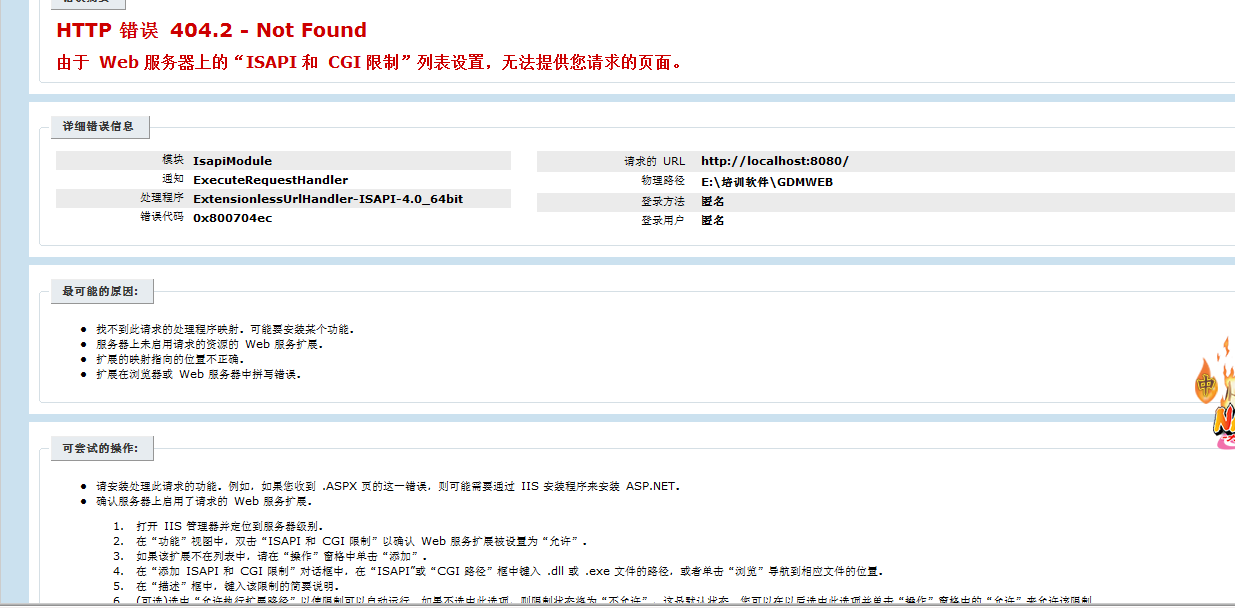Click the physical path E:\培训软件\GDMWEB
Screen dimensions: 1235x608
coord(766,182)
